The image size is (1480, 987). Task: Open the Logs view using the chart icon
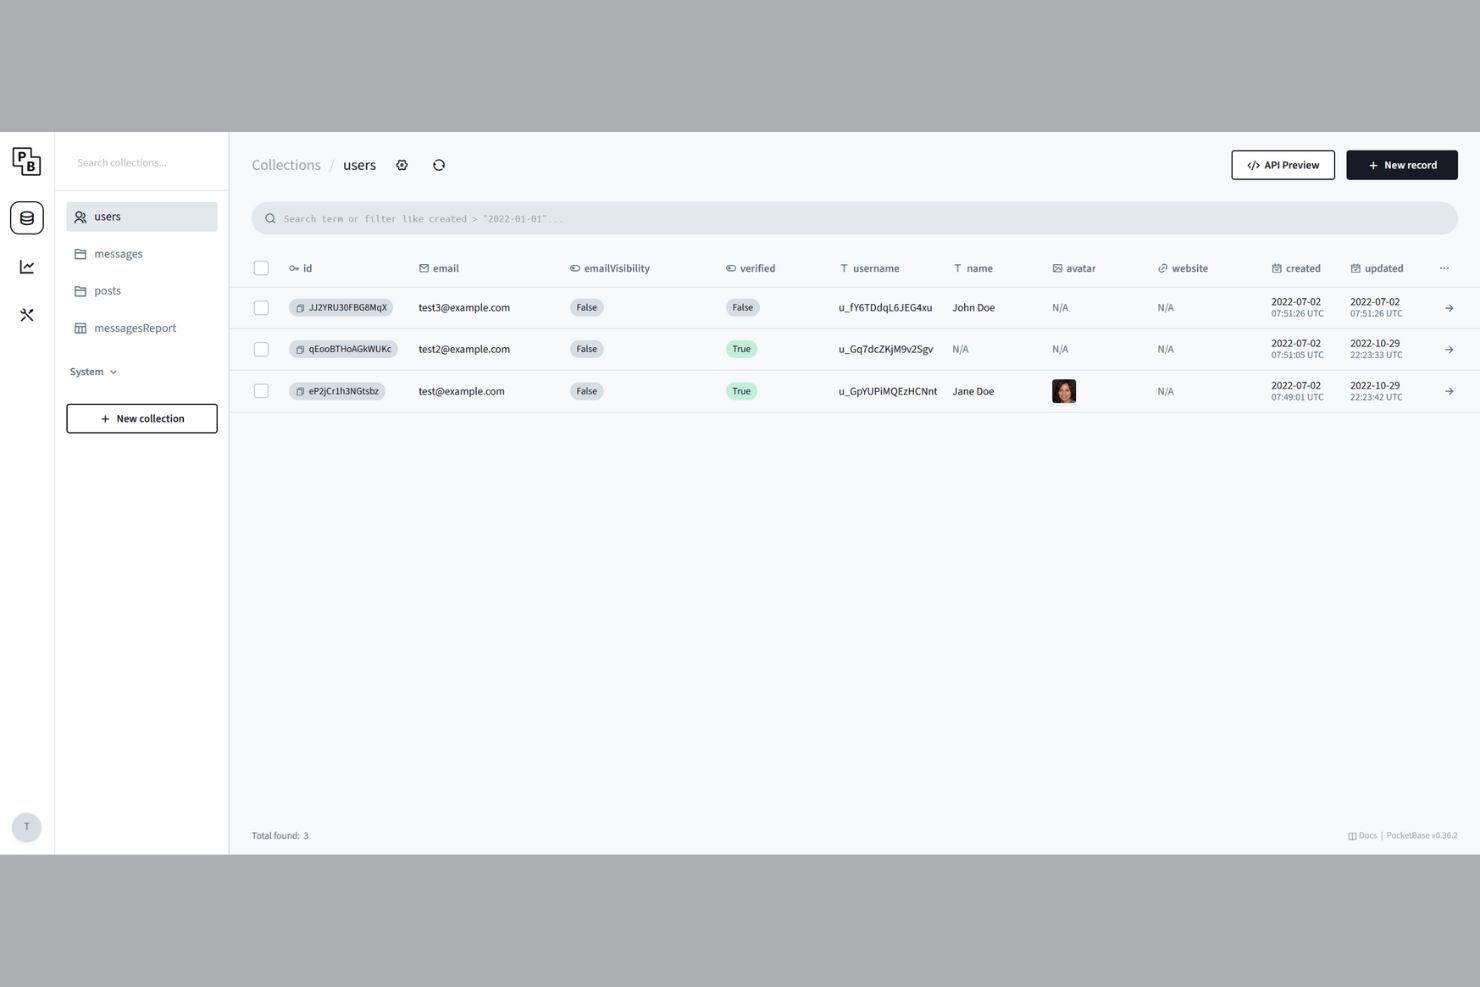click(26, 266)
